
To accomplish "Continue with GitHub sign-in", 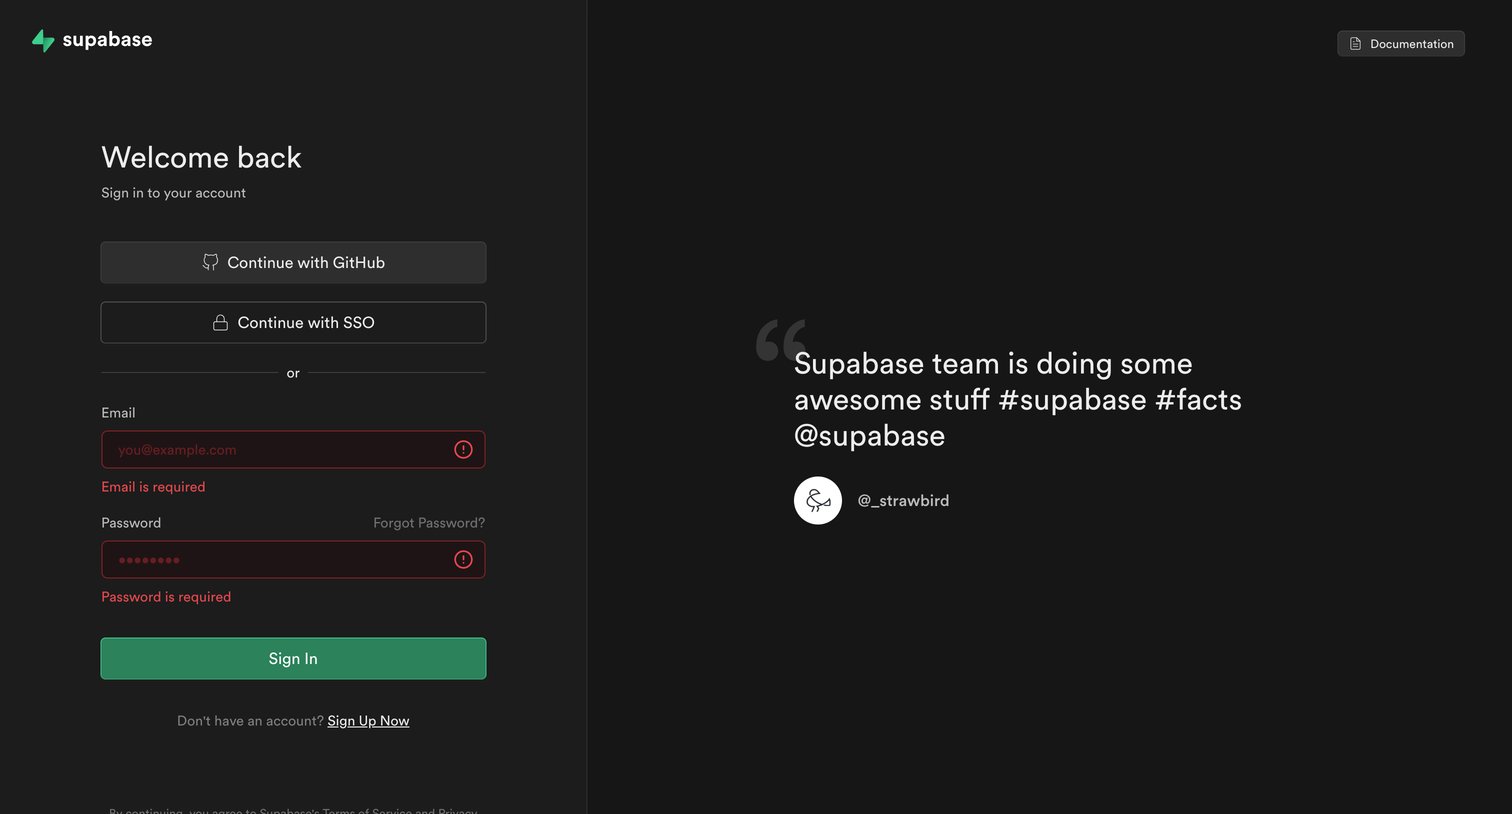I will point(293,262).
